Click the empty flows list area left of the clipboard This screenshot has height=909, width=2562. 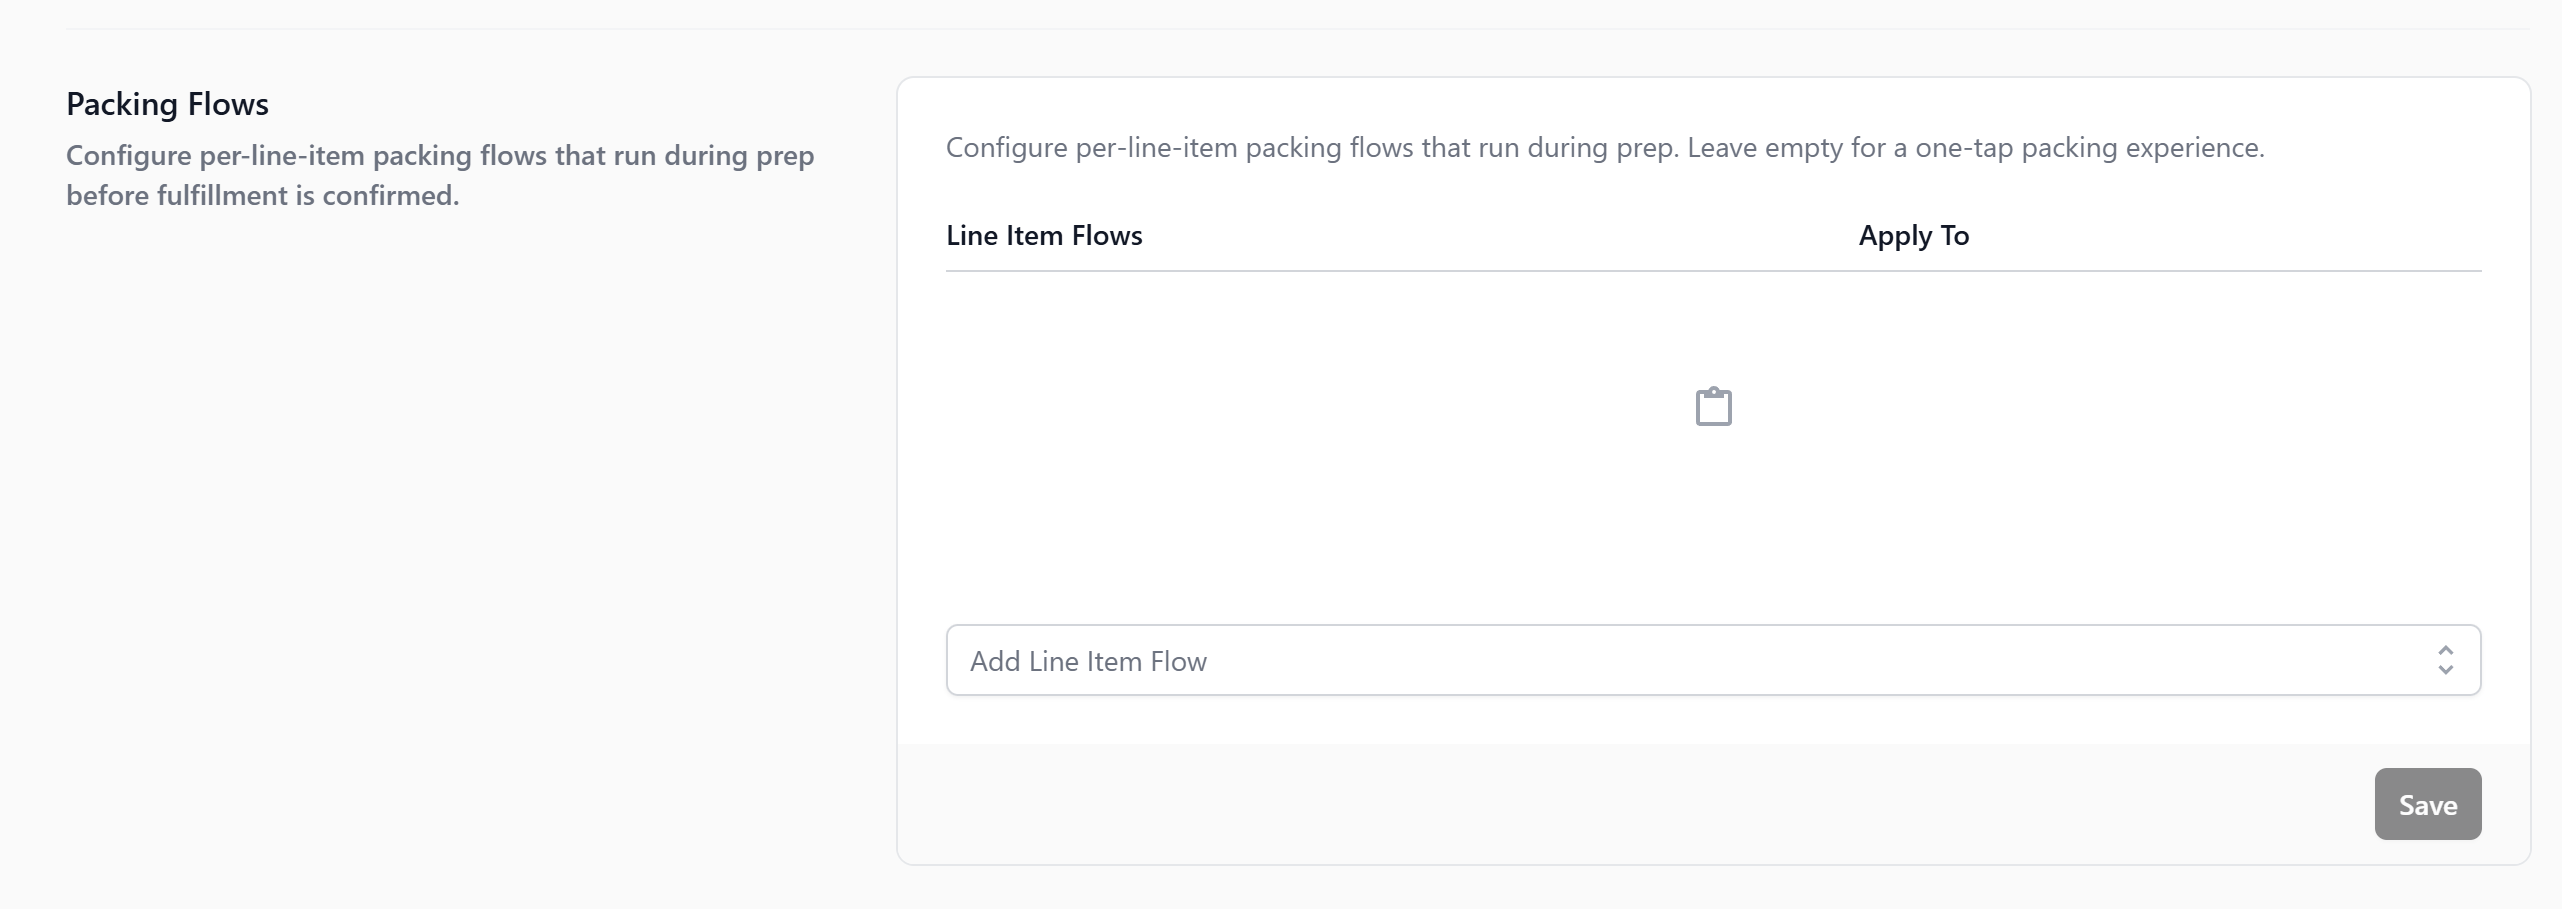1300,420
